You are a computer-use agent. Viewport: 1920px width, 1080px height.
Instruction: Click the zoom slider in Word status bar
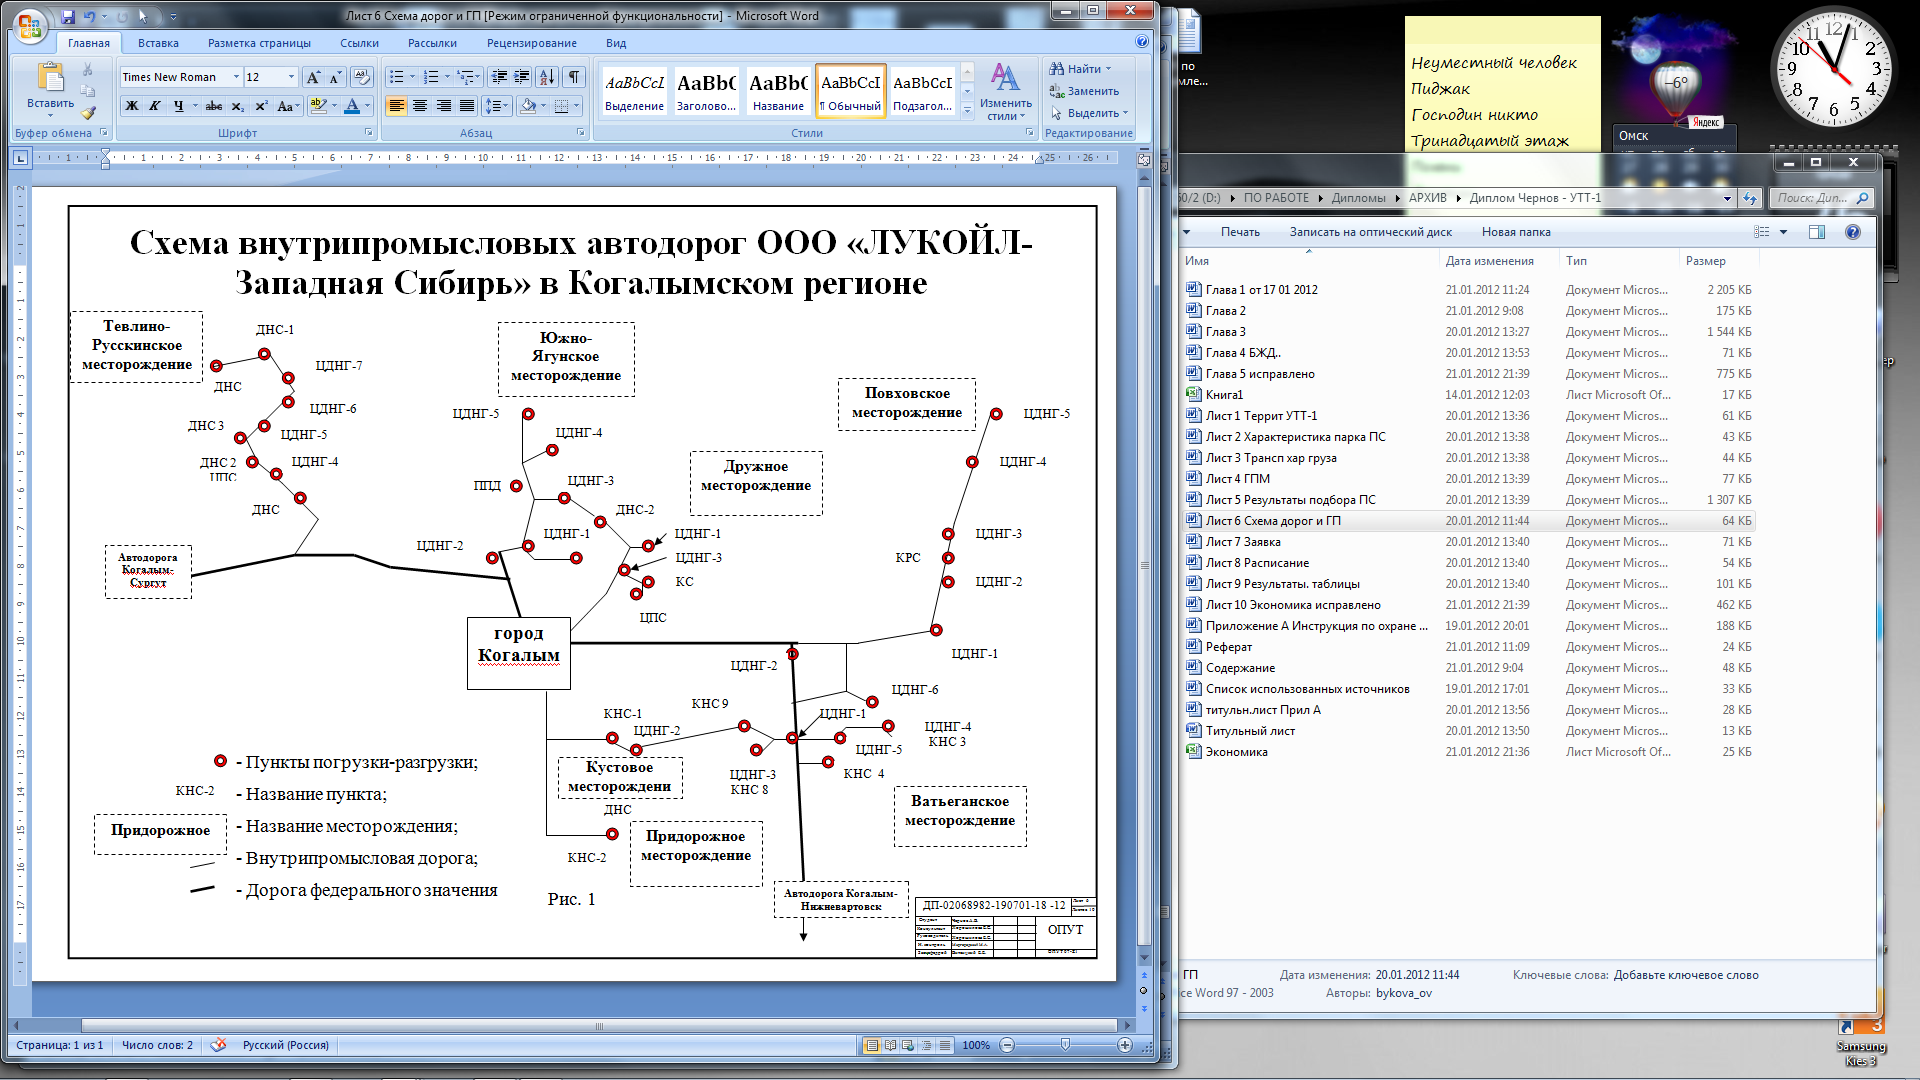pyautogui.click(x=1065, y=1045)
